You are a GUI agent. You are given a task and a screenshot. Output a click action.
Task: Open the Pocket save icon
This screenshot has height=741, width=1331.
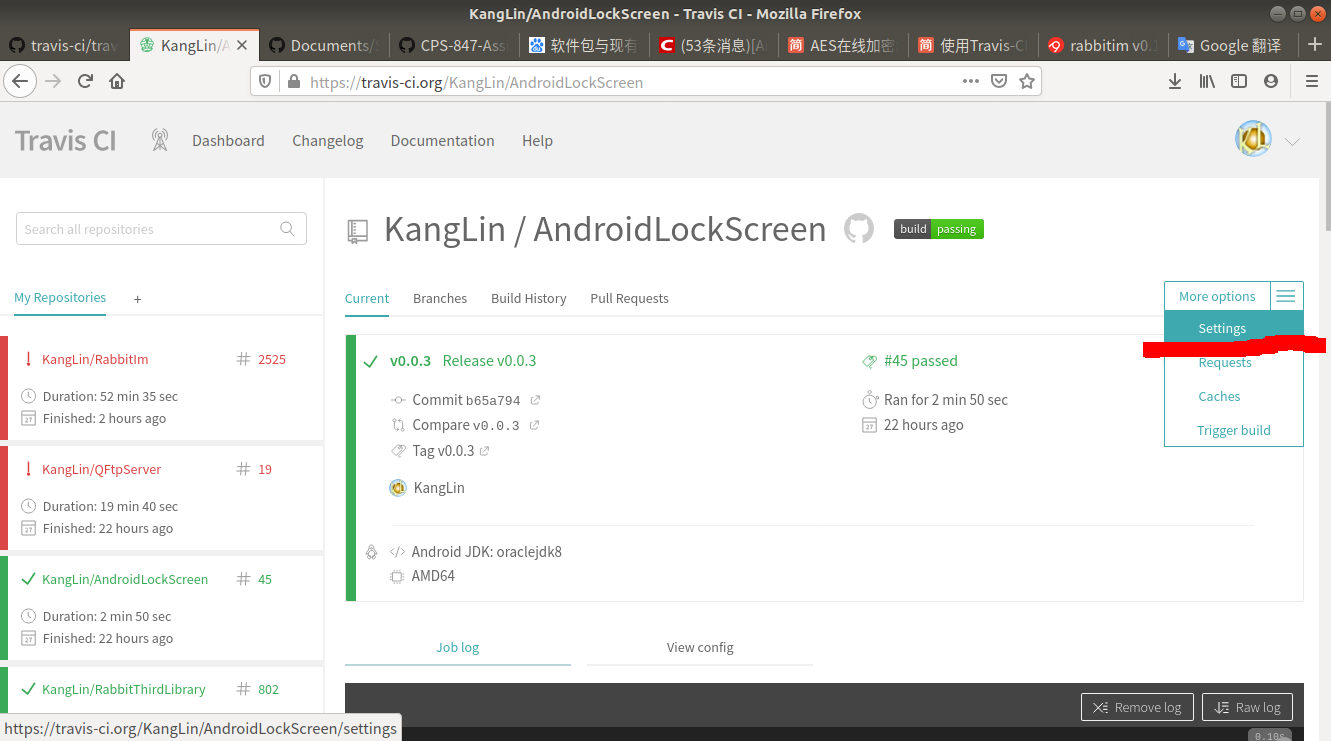pos(998,81)
